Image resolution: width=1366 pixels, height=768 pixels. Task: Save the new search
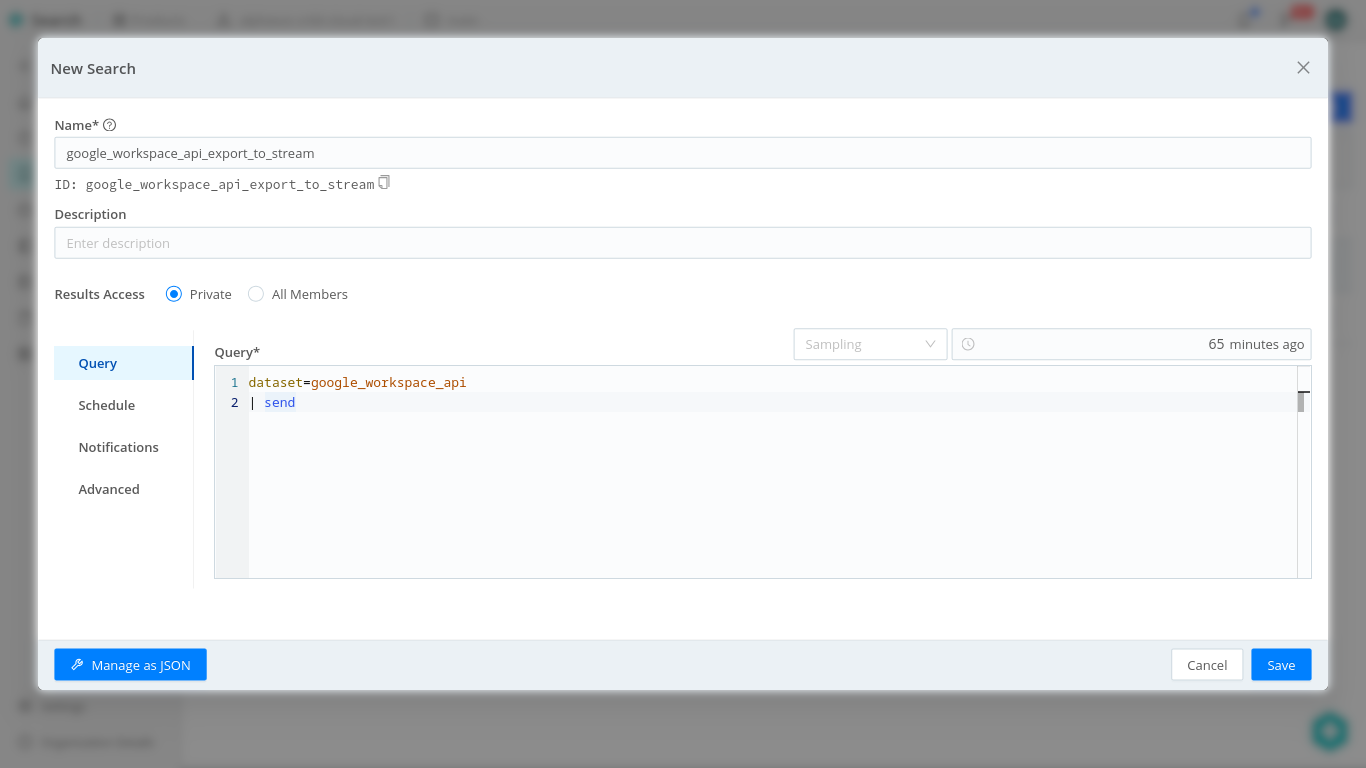[x=1281, y=664]
